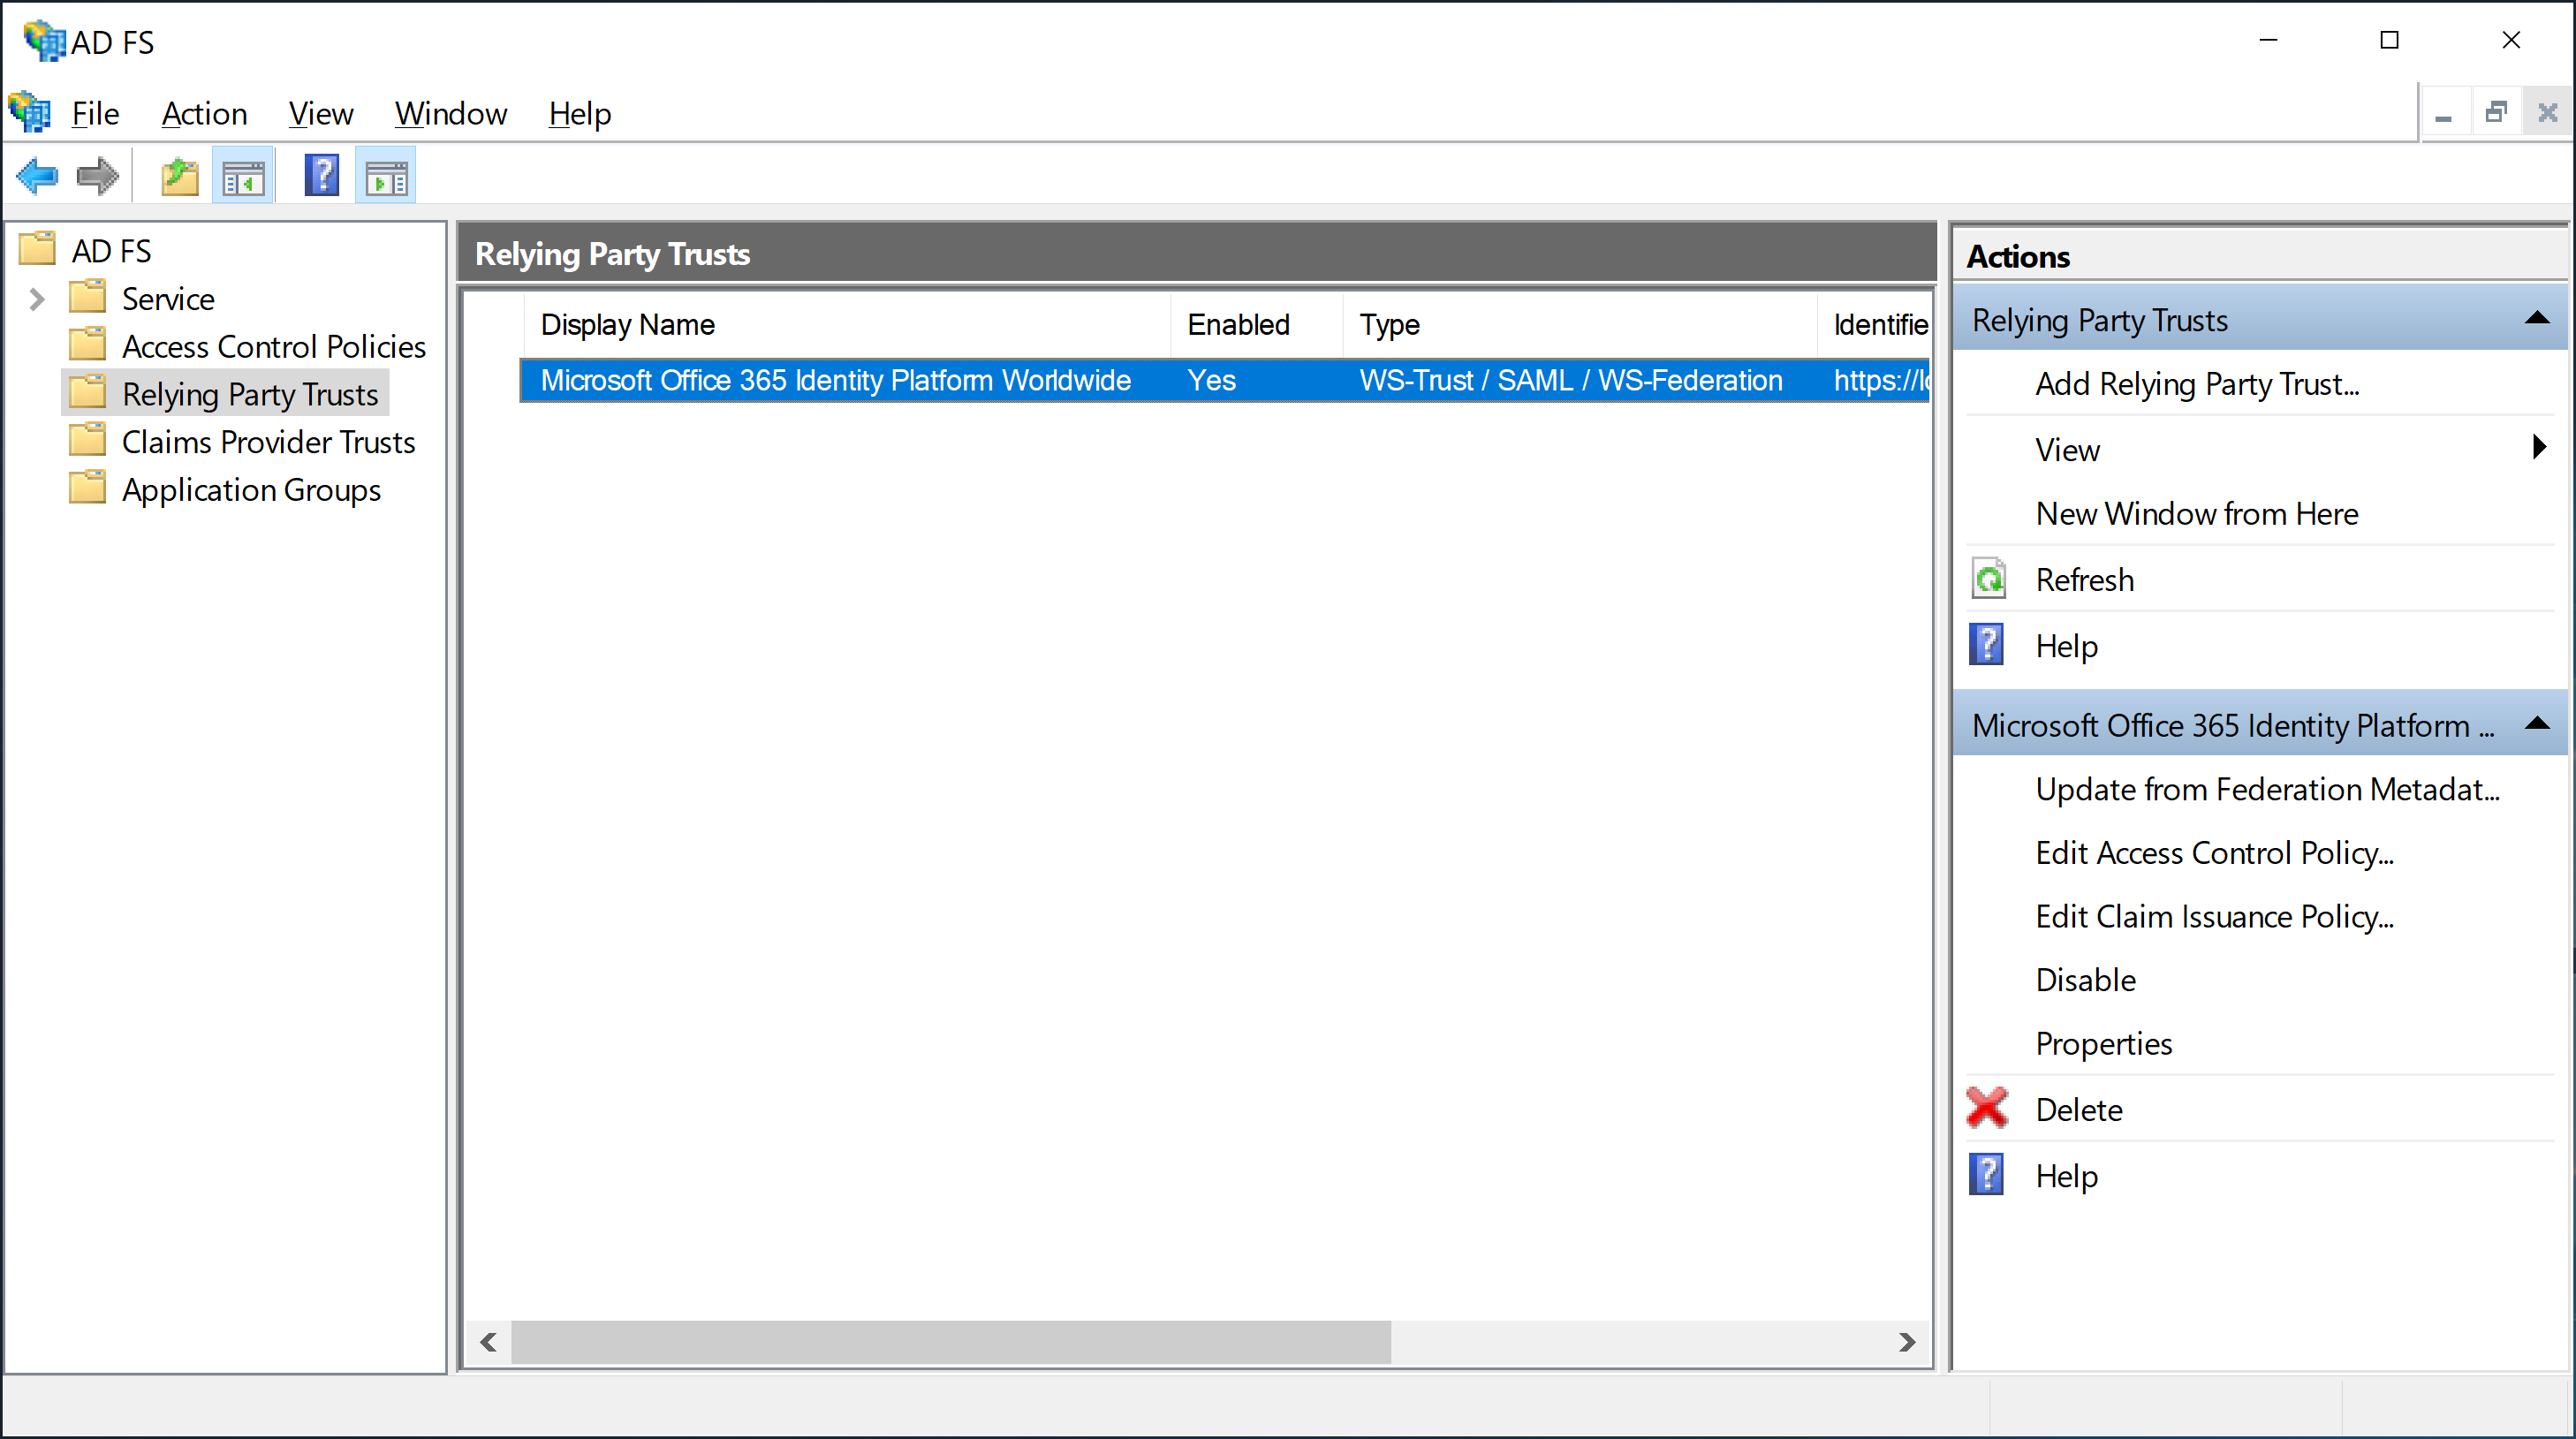Click the Refresh icon in Actions pane
Viewport: 2576px width, 1439px height.
1989,579
